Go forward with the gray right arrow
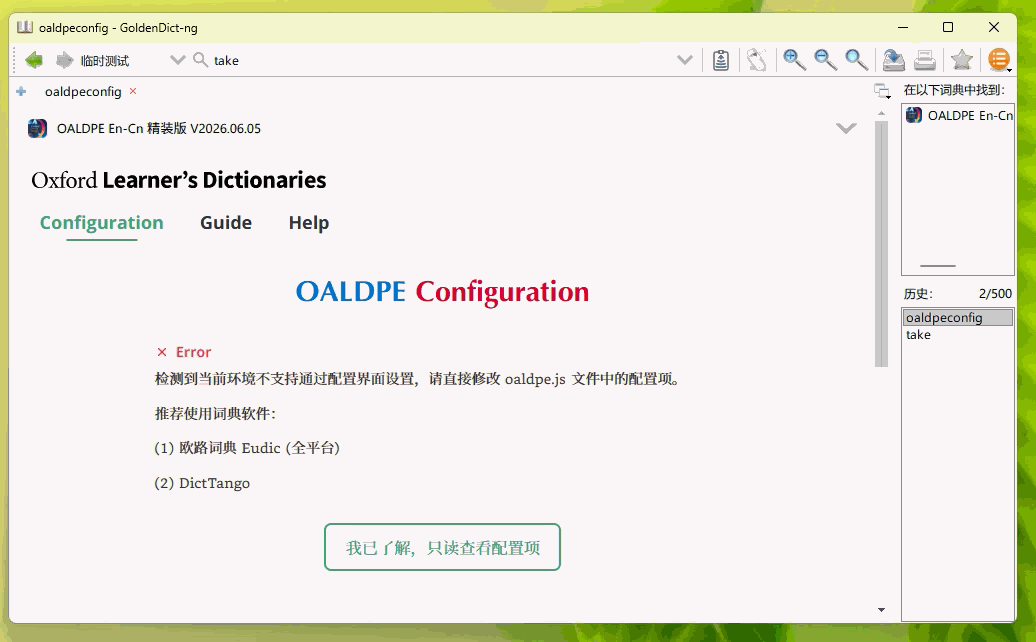The width and height of the screenshot is (1036, 642). pyautogui.click(x=64, y=60)
